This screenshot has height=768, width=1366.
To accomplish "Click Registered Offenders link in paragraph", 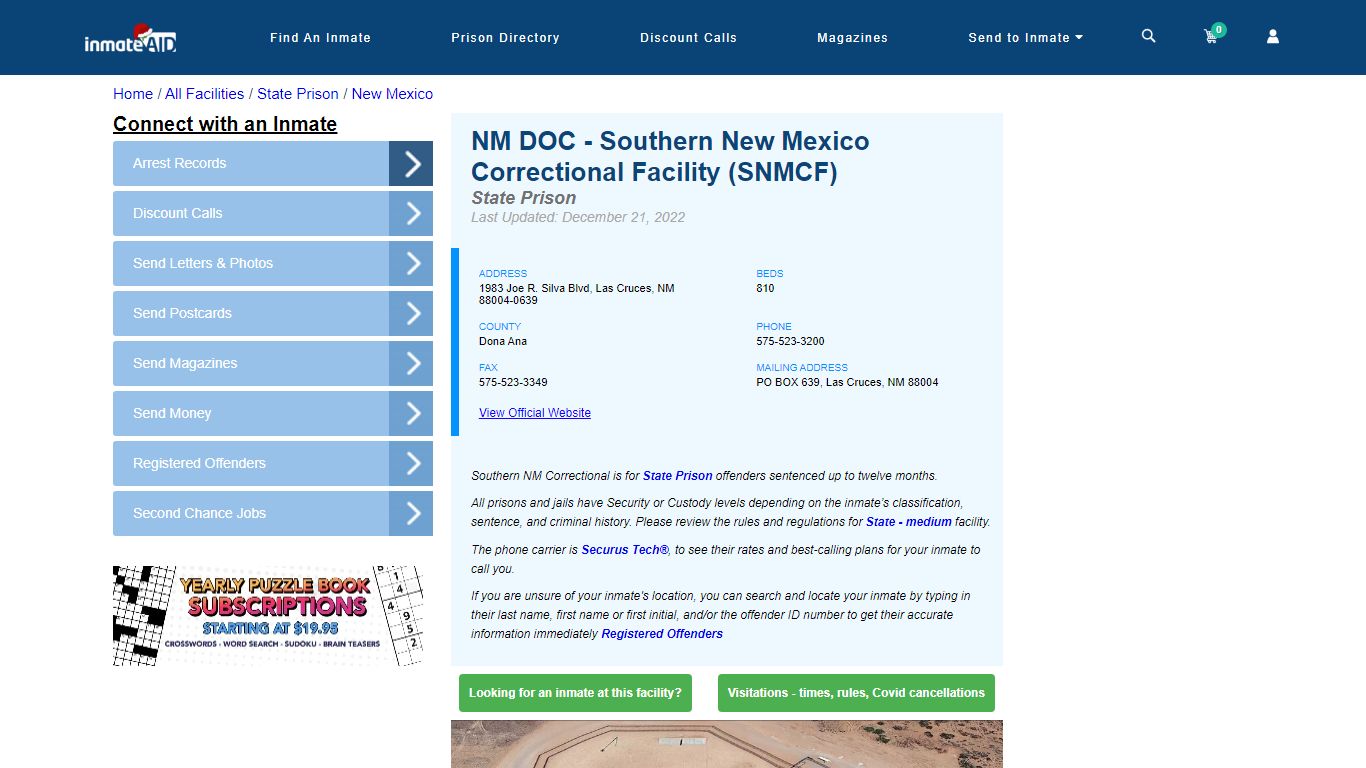I will [662, 634].
